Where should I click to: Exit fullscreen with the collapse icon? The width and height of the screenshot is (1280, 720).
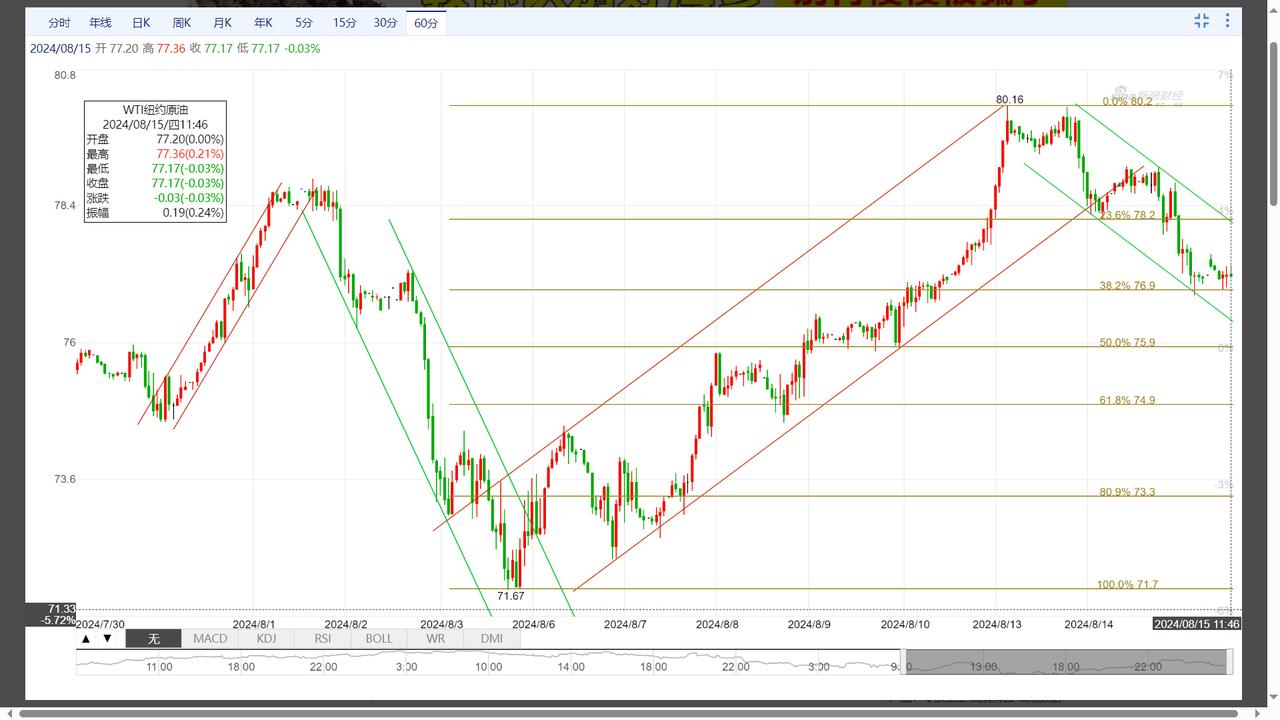click(x=1201, y=21)
